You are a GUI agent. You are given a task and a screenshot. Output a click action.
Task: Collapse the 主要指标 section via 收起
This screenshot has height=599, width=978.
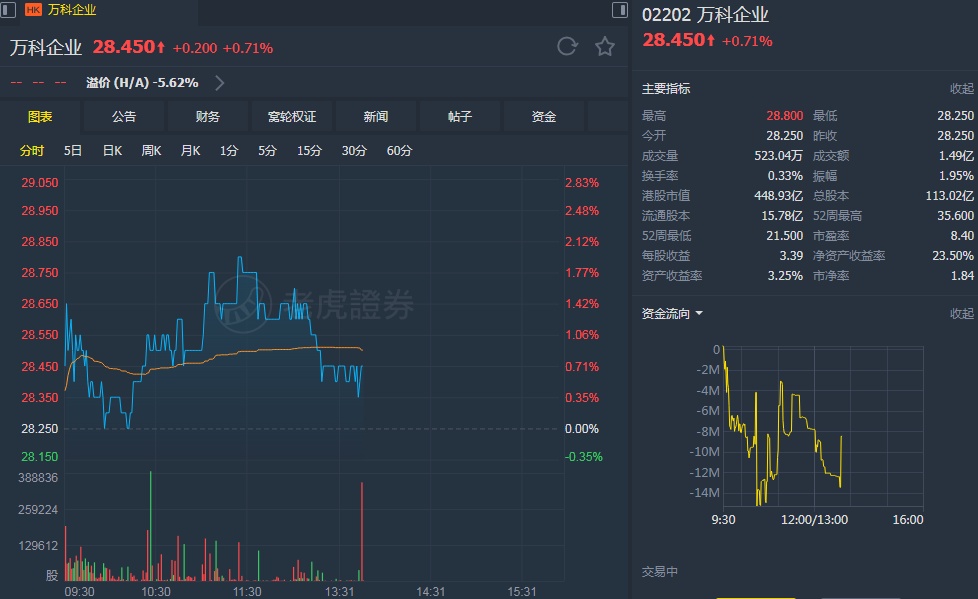point(961,89)
